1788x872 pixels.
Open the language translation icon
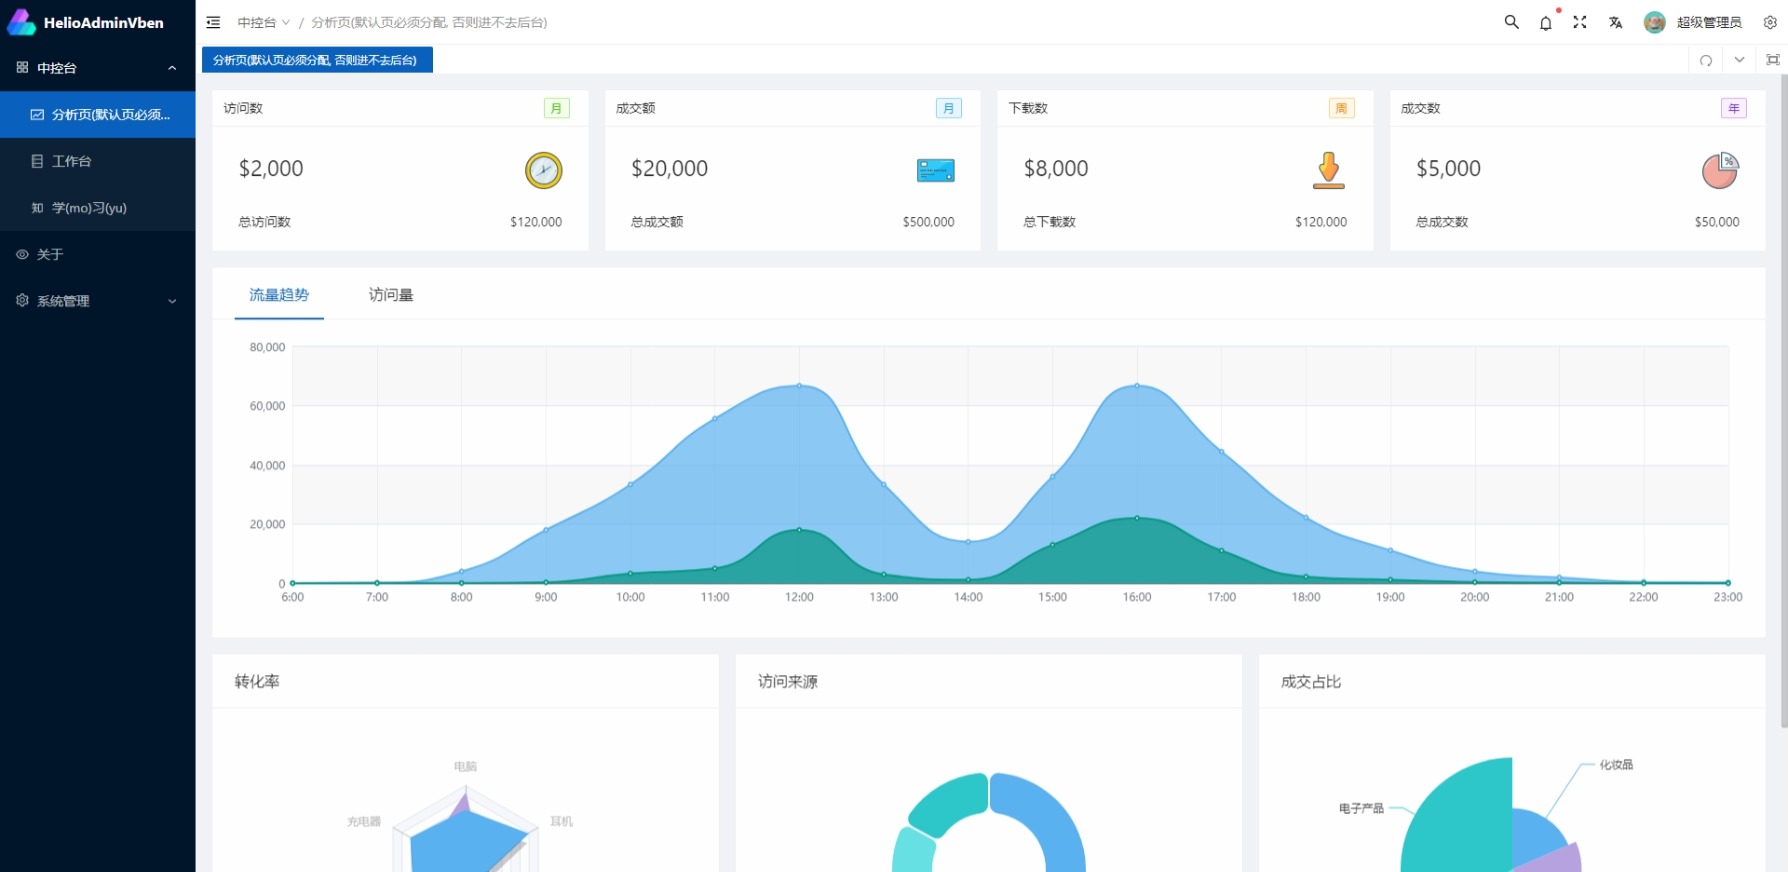point(1615,22)
